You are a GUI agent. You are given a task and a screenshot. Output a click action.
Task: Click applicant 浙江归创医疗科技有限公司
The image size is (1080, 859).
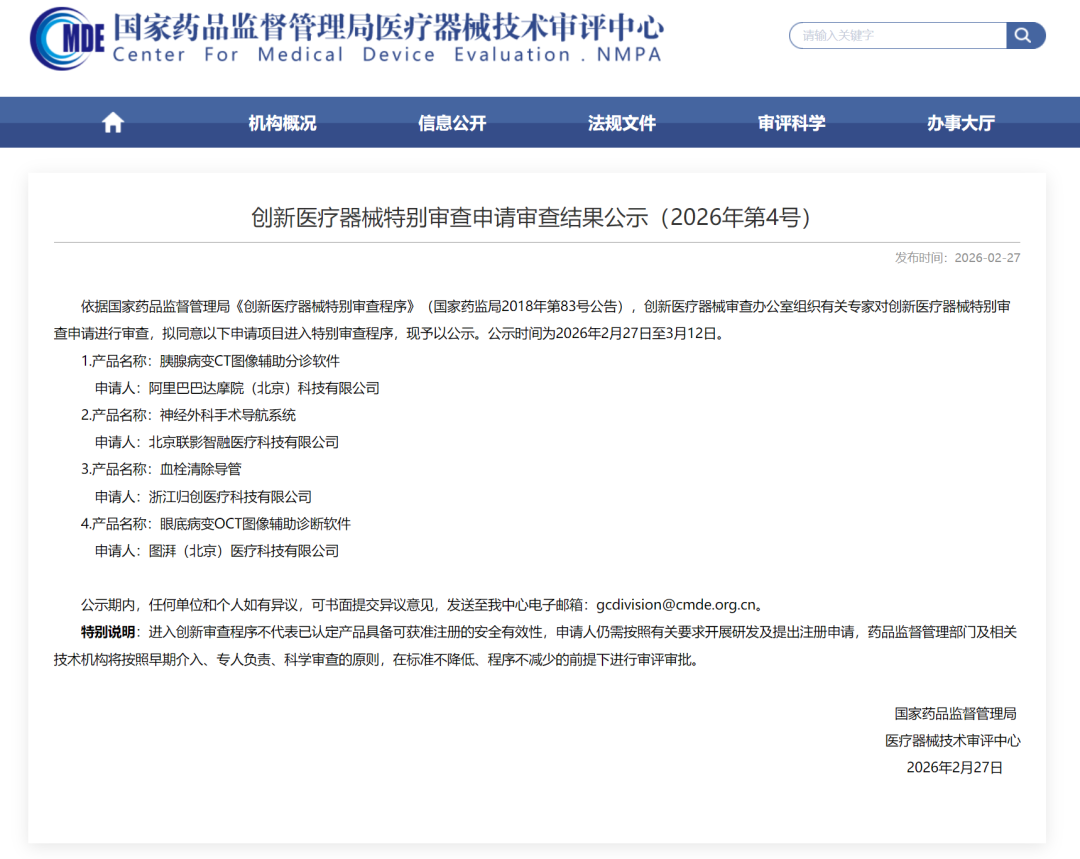click(230, 497)
